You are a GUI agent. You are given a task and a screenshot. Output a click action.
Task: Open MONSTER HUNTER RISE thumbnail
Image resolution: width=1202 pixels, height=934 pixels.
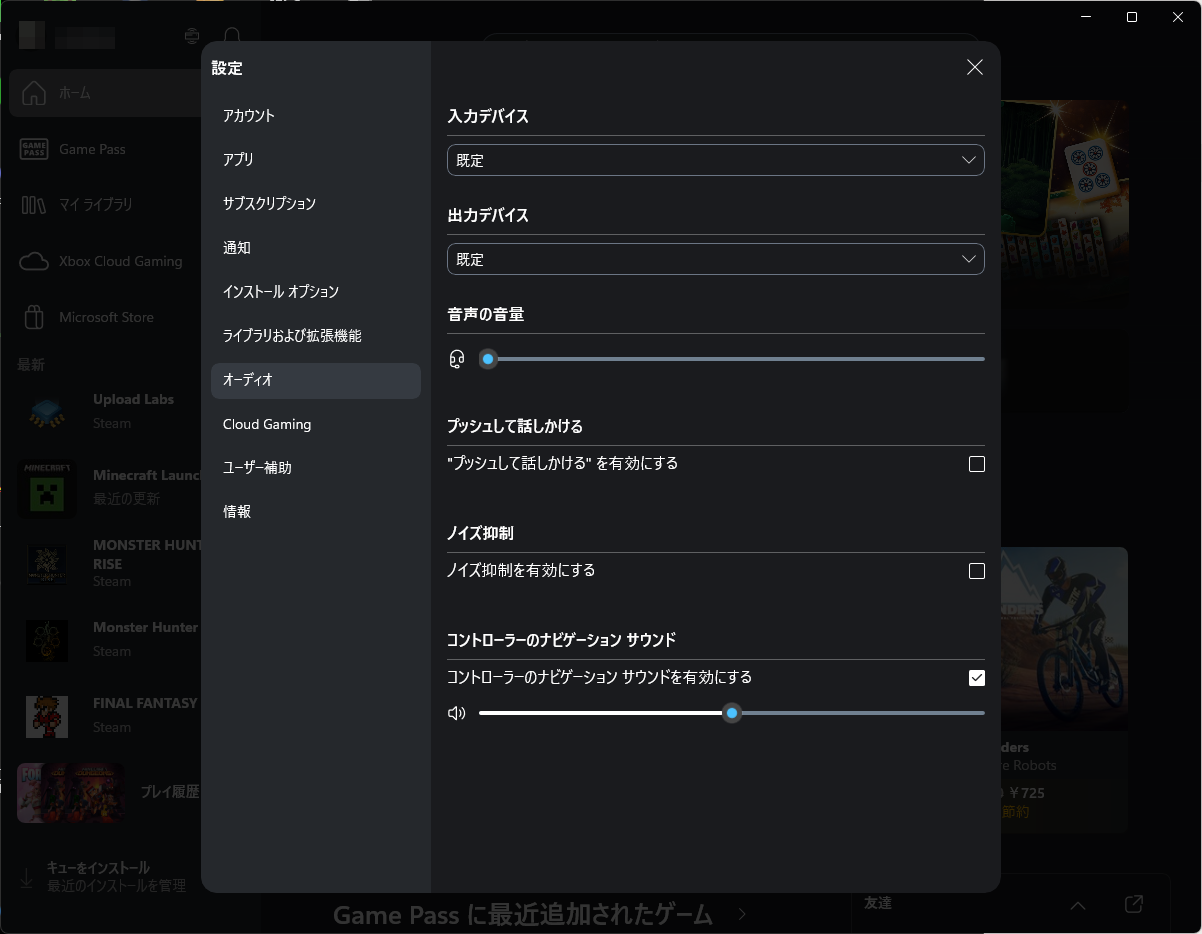coord(47,564)
